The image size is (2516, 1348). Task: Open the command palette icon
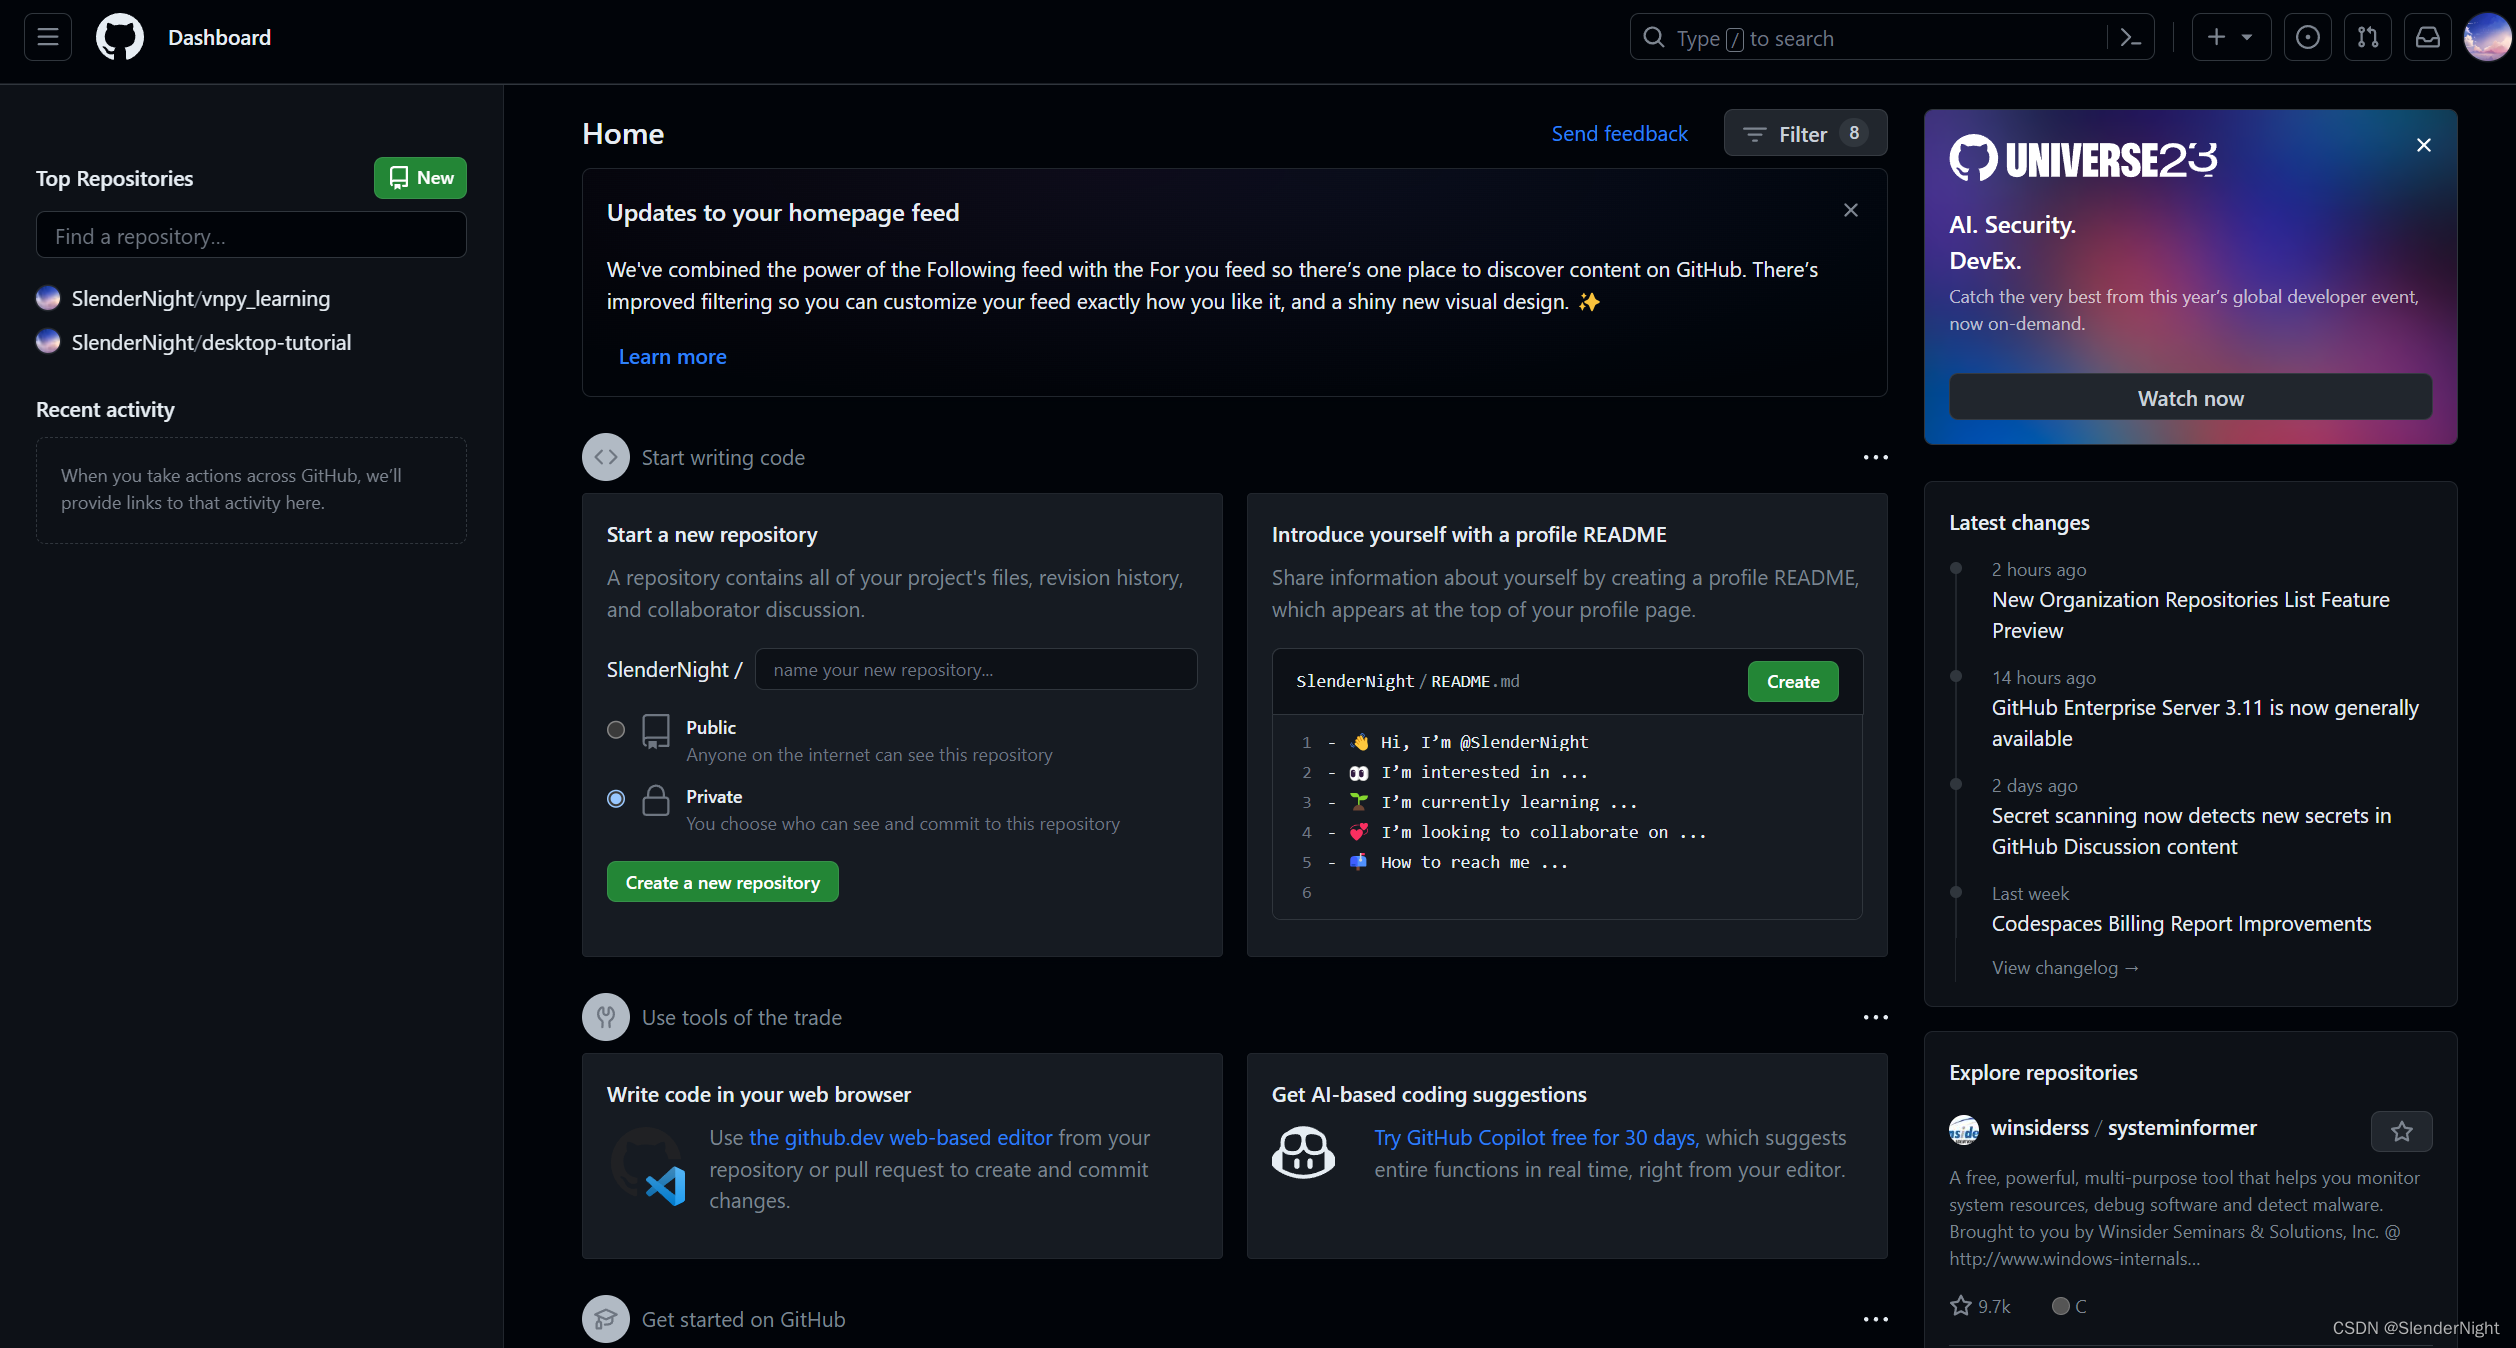2130,38
